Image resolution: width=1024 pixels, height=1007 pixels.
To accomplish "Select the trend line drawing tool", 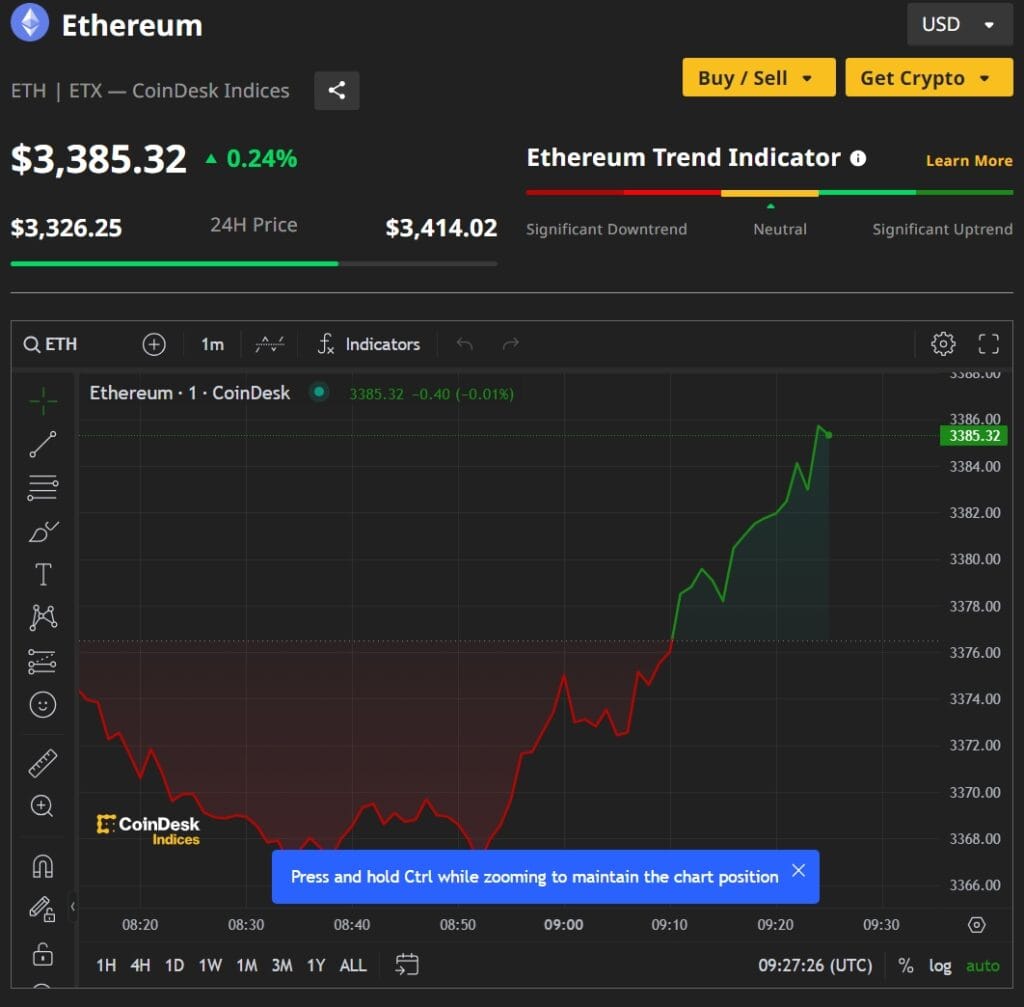I will click(43, 444).
